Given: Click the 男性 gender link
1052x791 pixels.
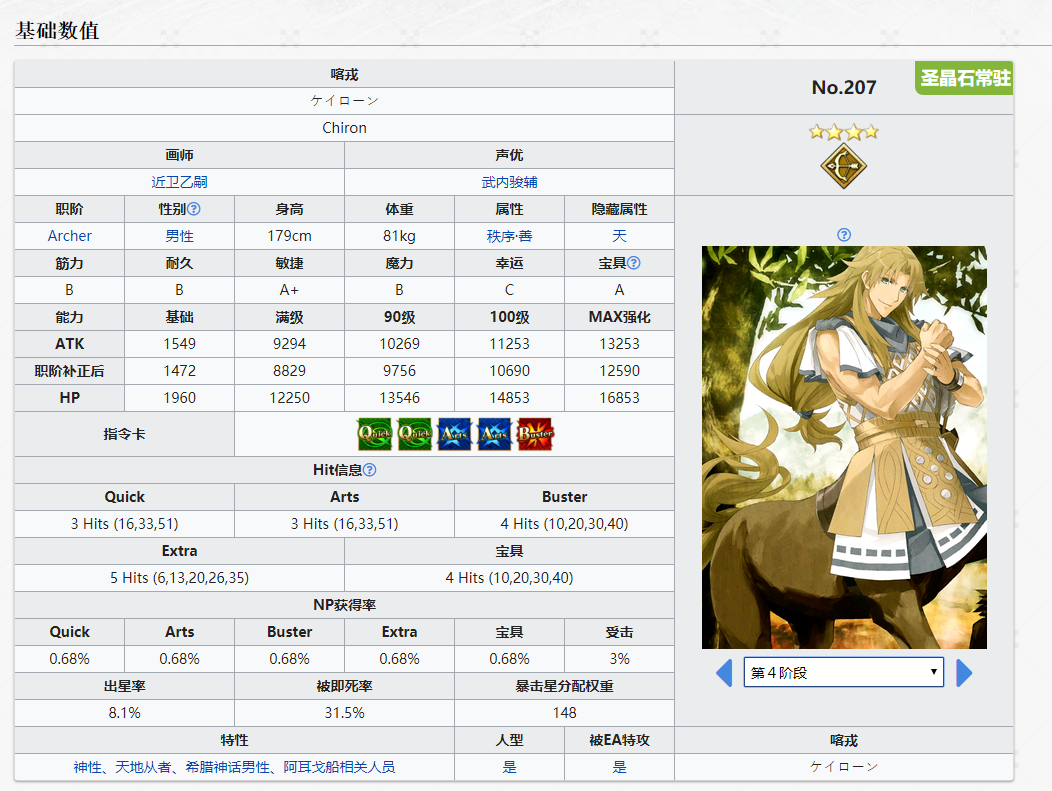Looking at the screenshot, I should 180,236.
